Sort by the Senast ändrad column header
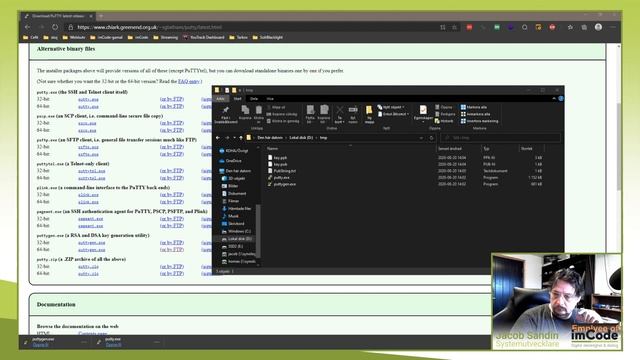 tap(449, 149)
